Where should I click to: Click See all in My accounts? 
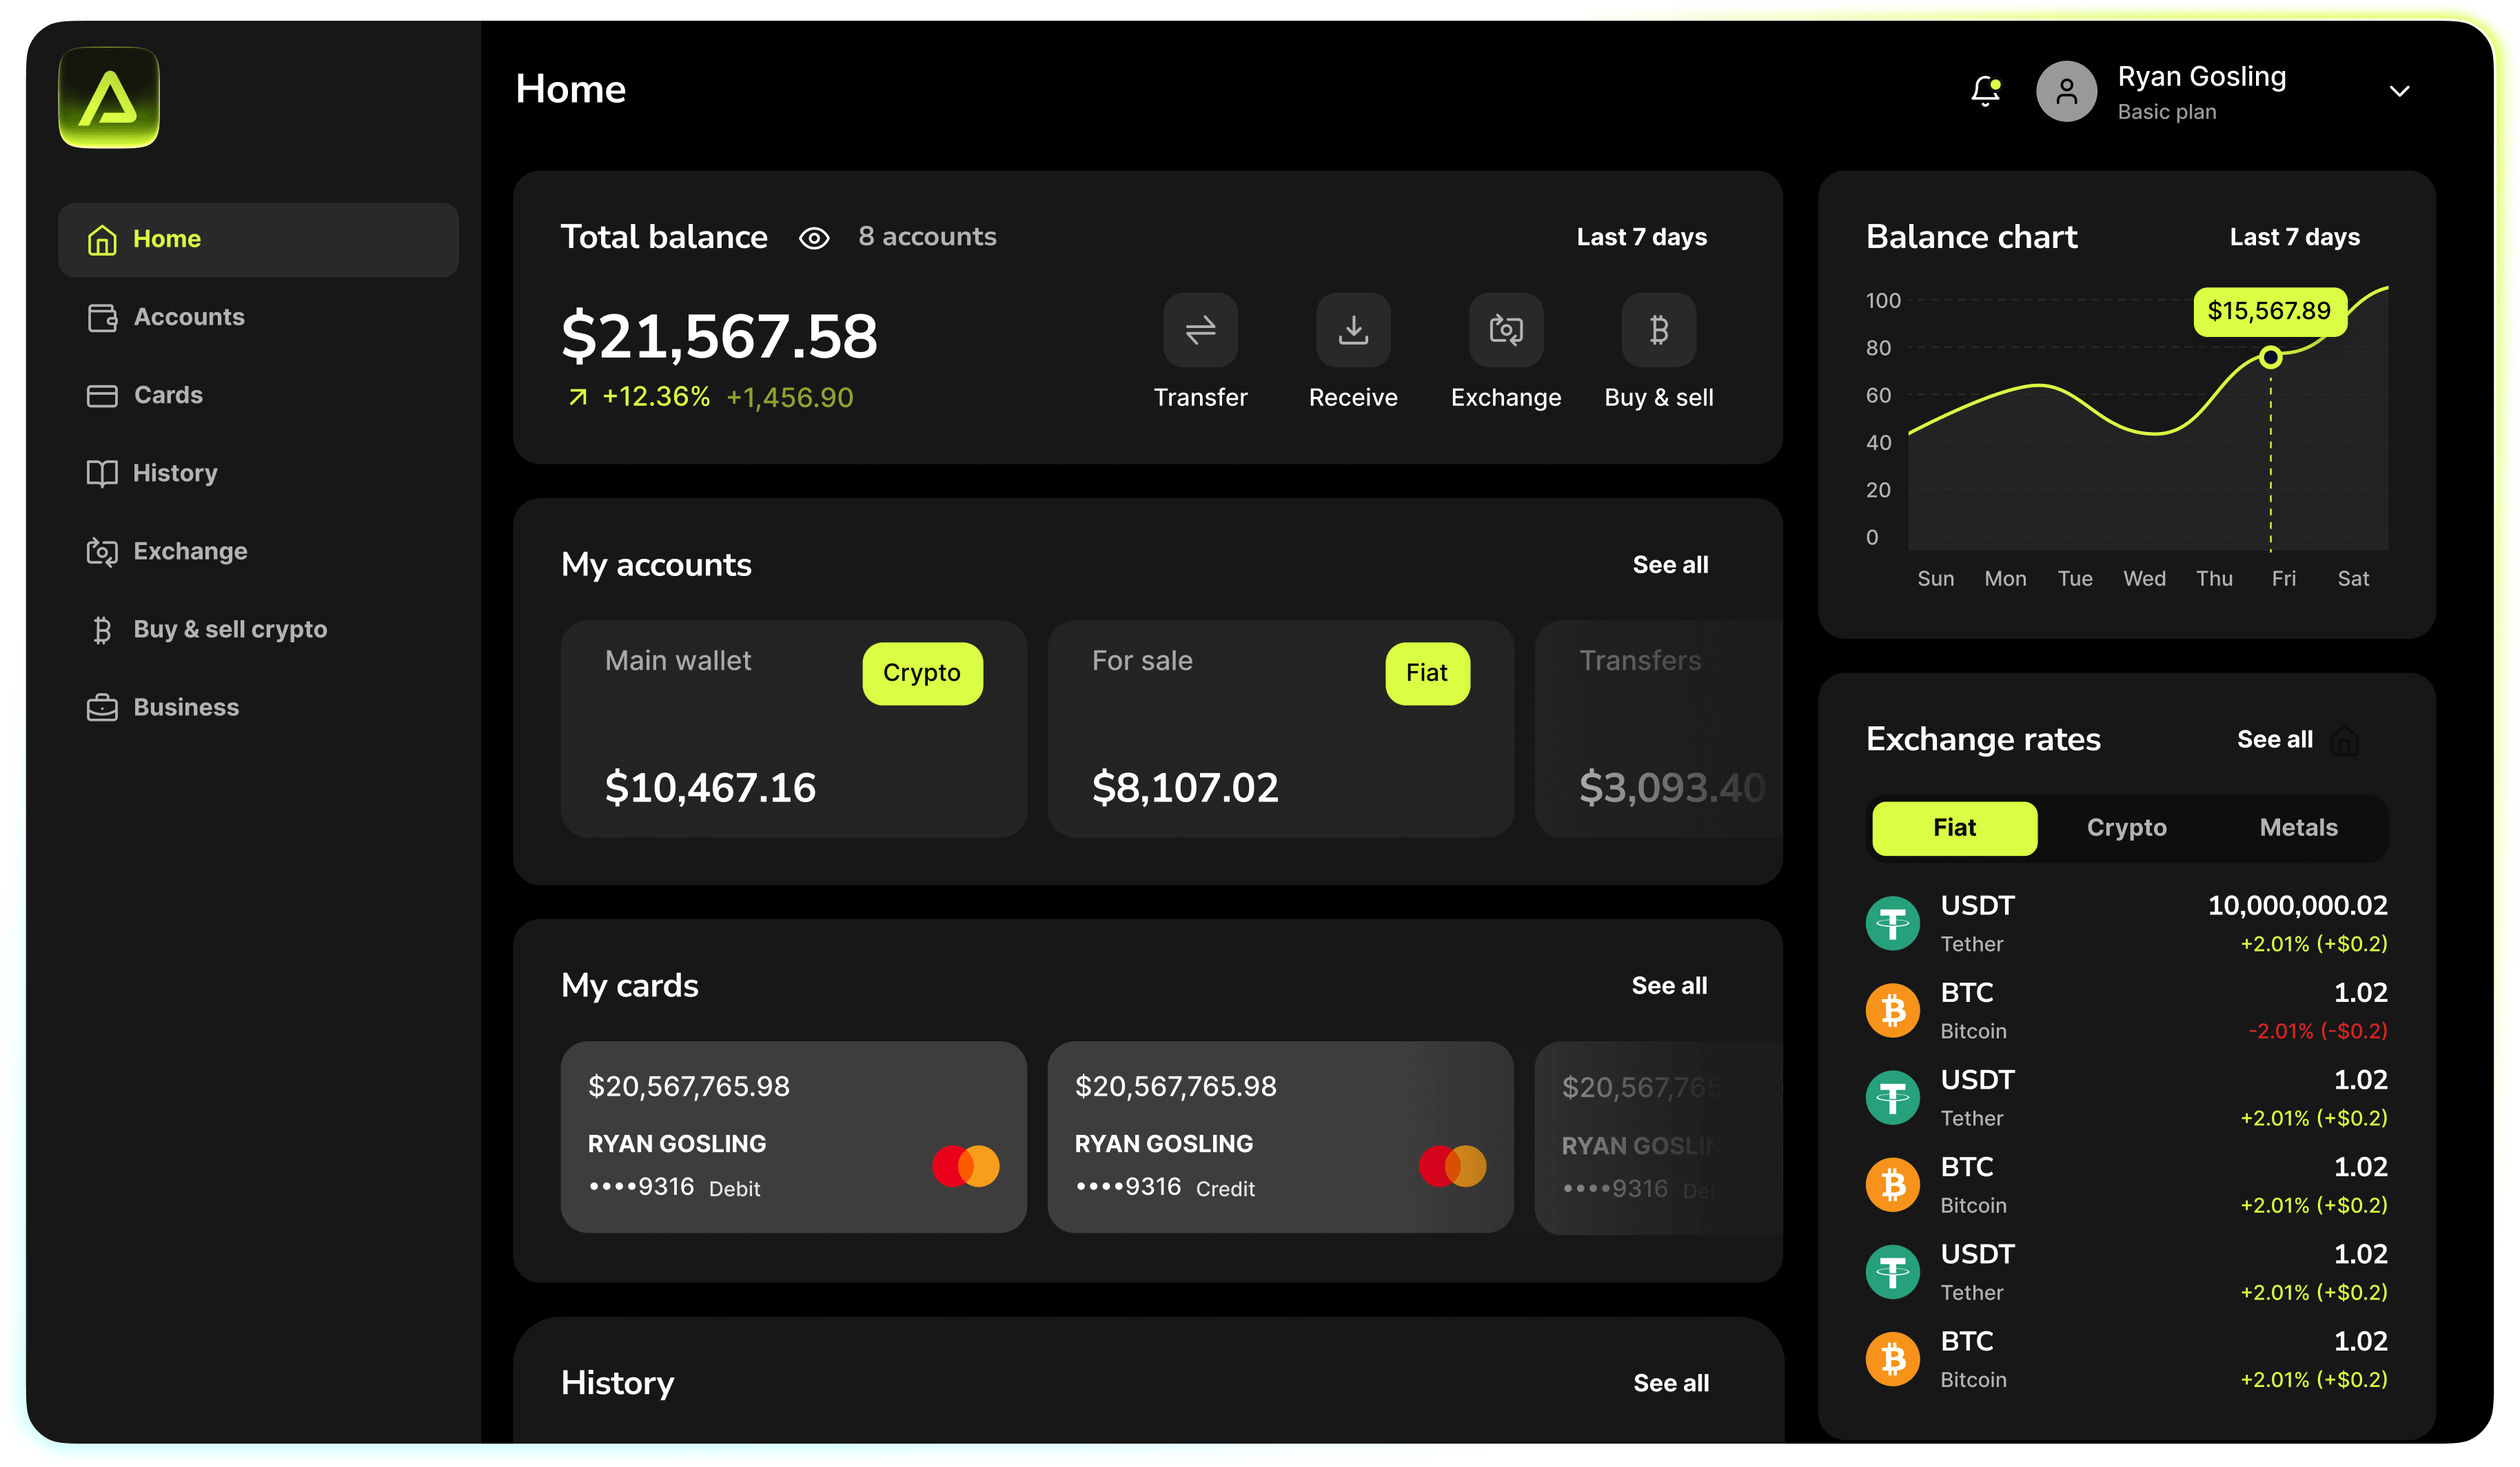coord(1670,564)
